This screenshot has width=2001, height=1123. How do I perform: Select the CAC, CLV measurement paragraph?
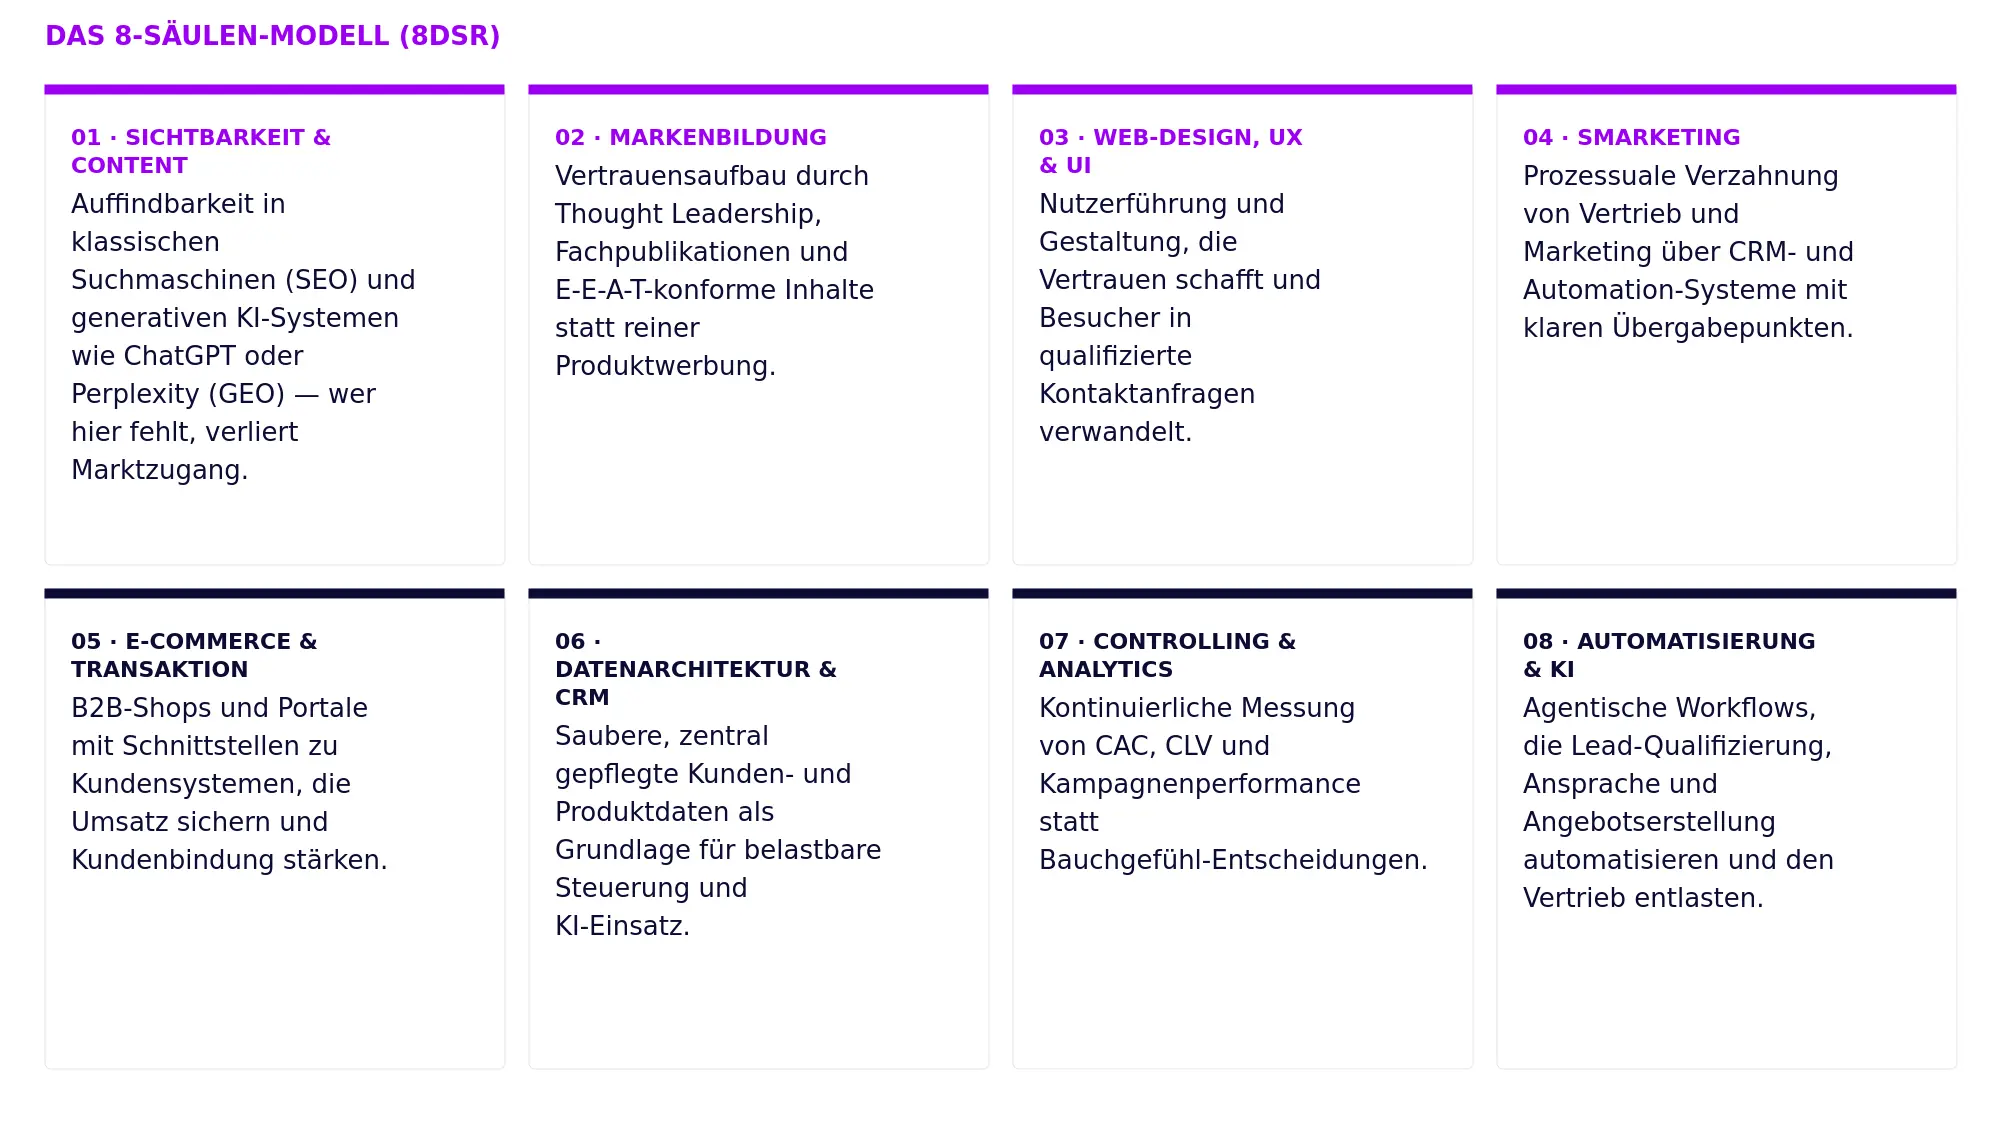(x=1233, y=784)
